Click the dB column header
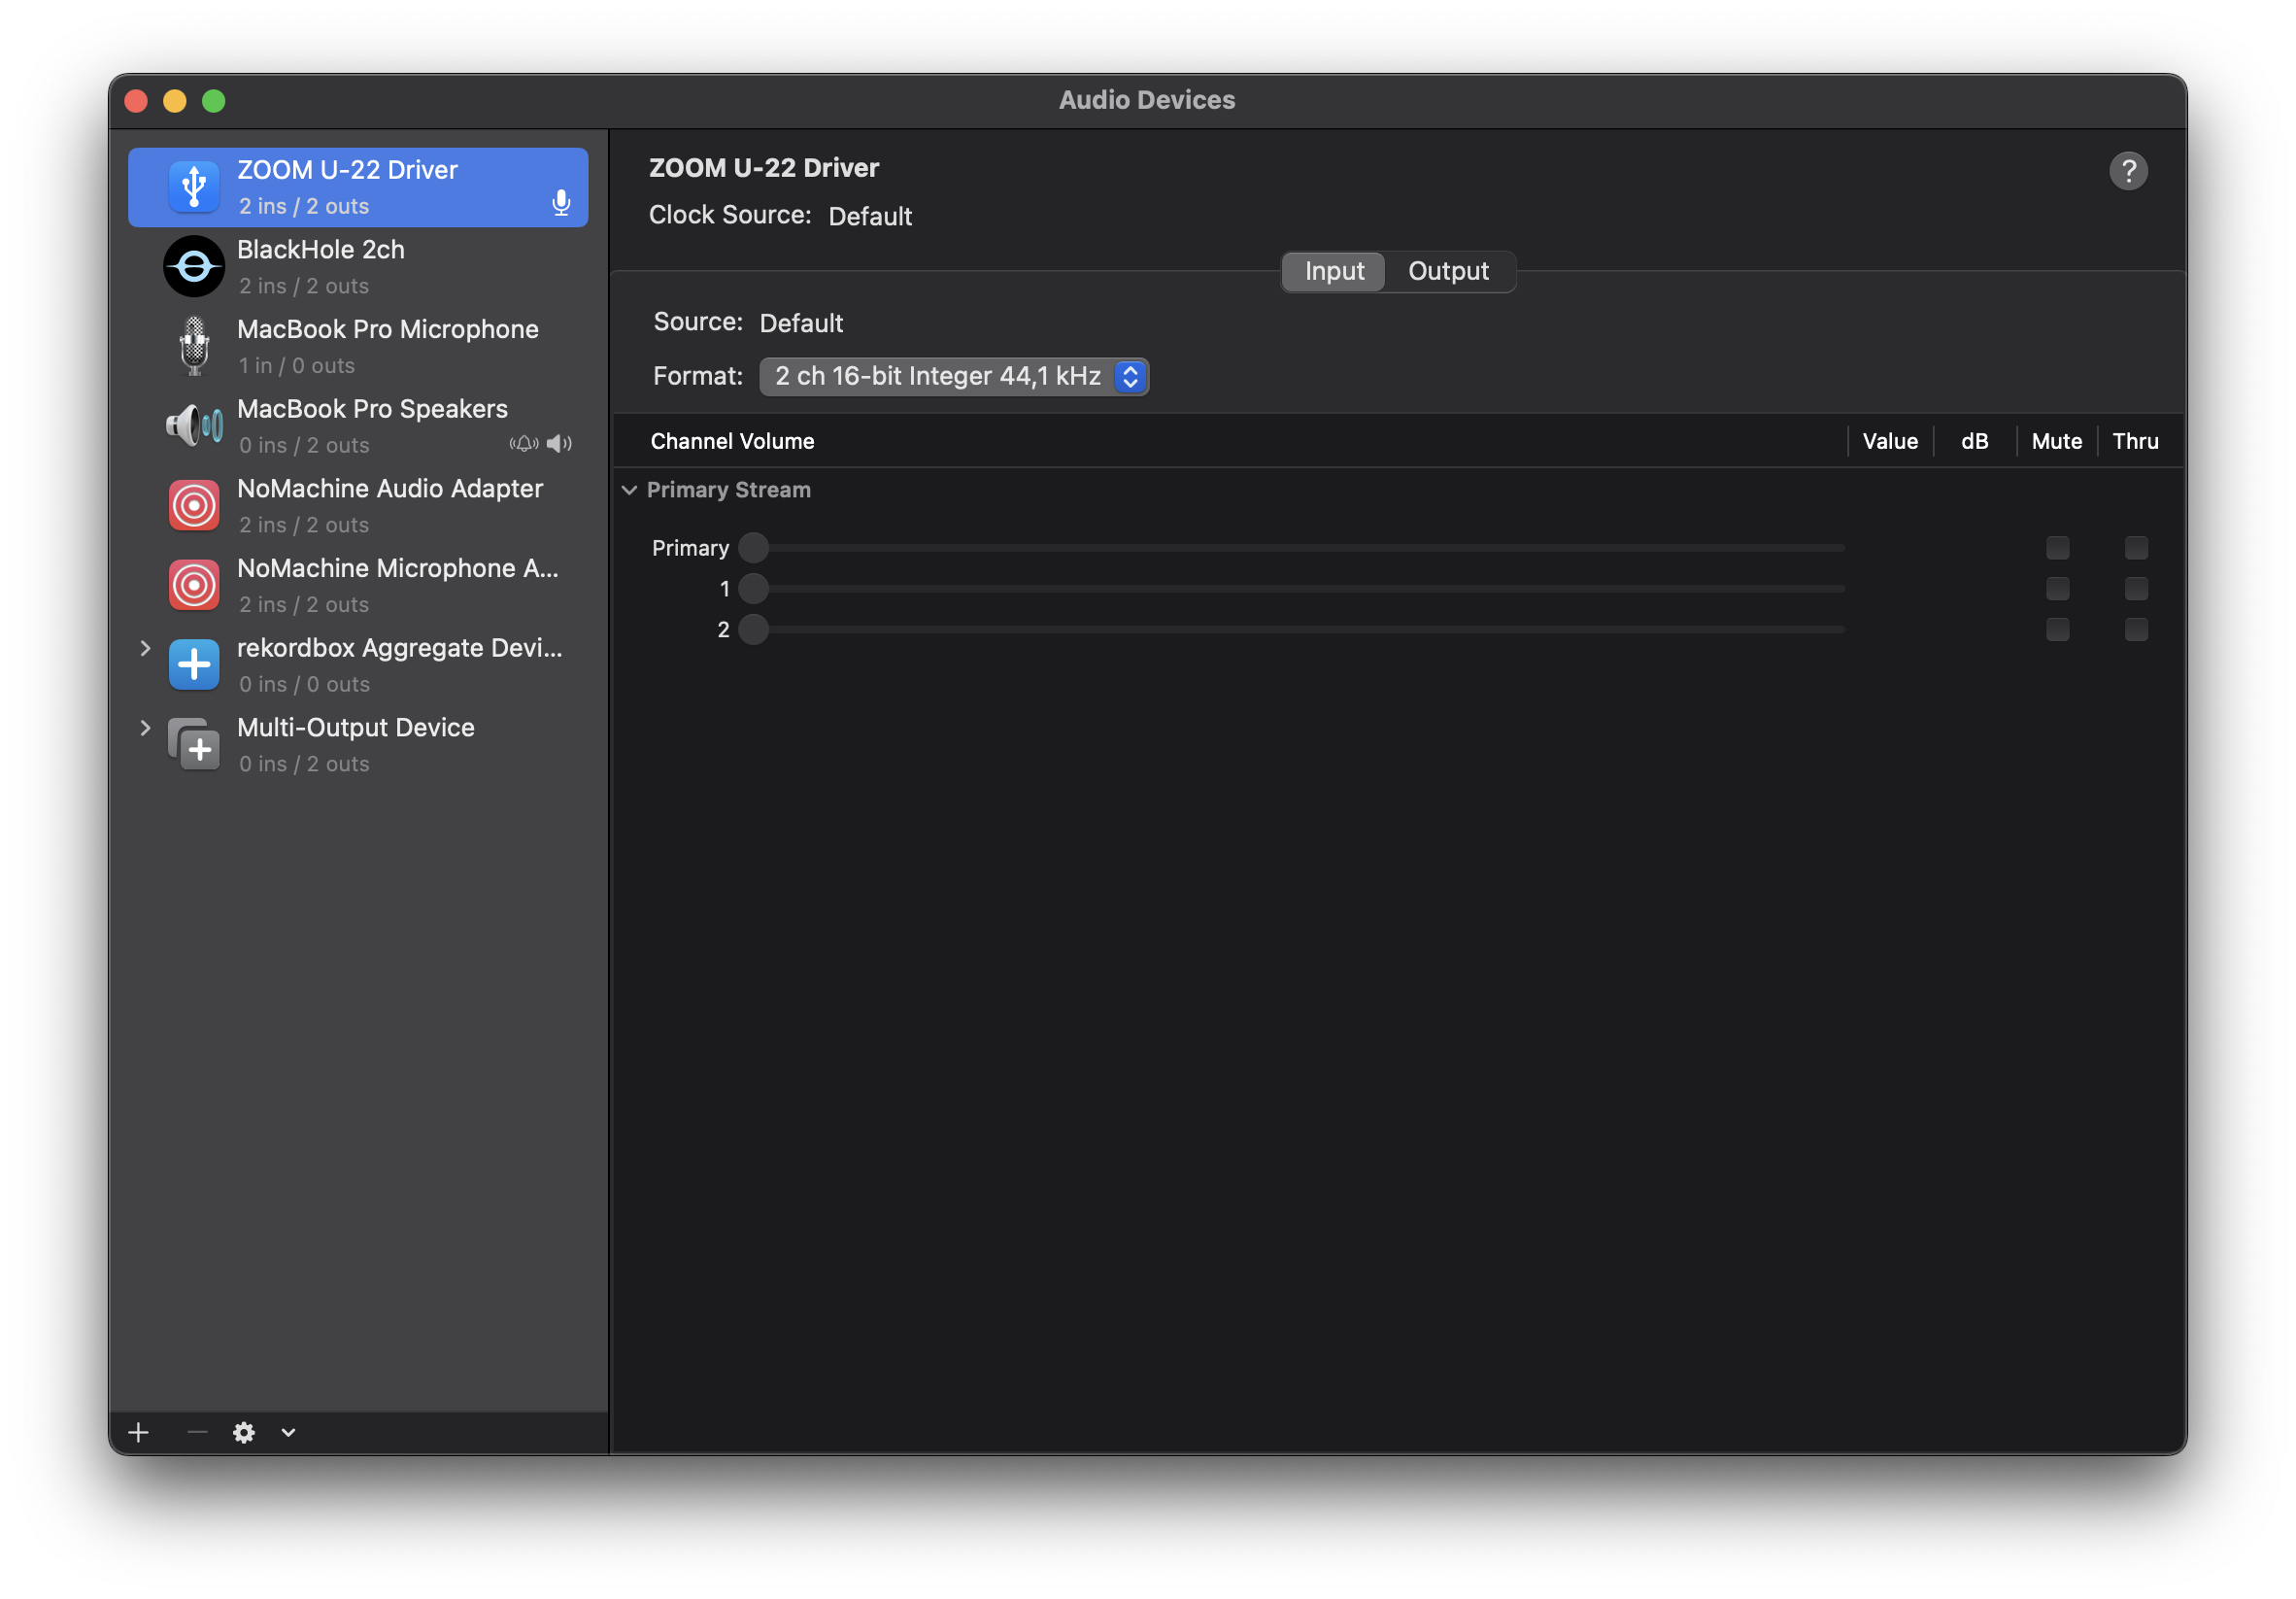Image resolution: width=2296 pixels, height=1599 pixels. click(1974, 441)
